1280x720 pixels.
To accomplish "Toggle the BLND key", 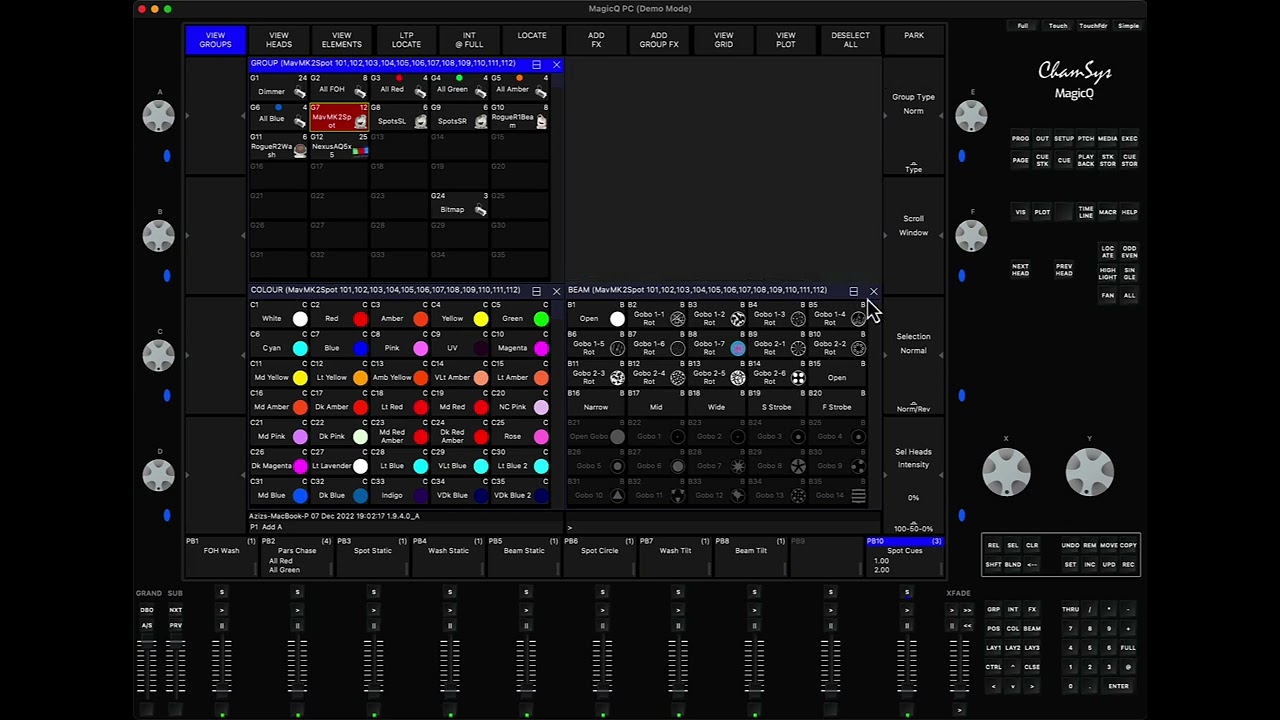I will tap(1013, 564).
